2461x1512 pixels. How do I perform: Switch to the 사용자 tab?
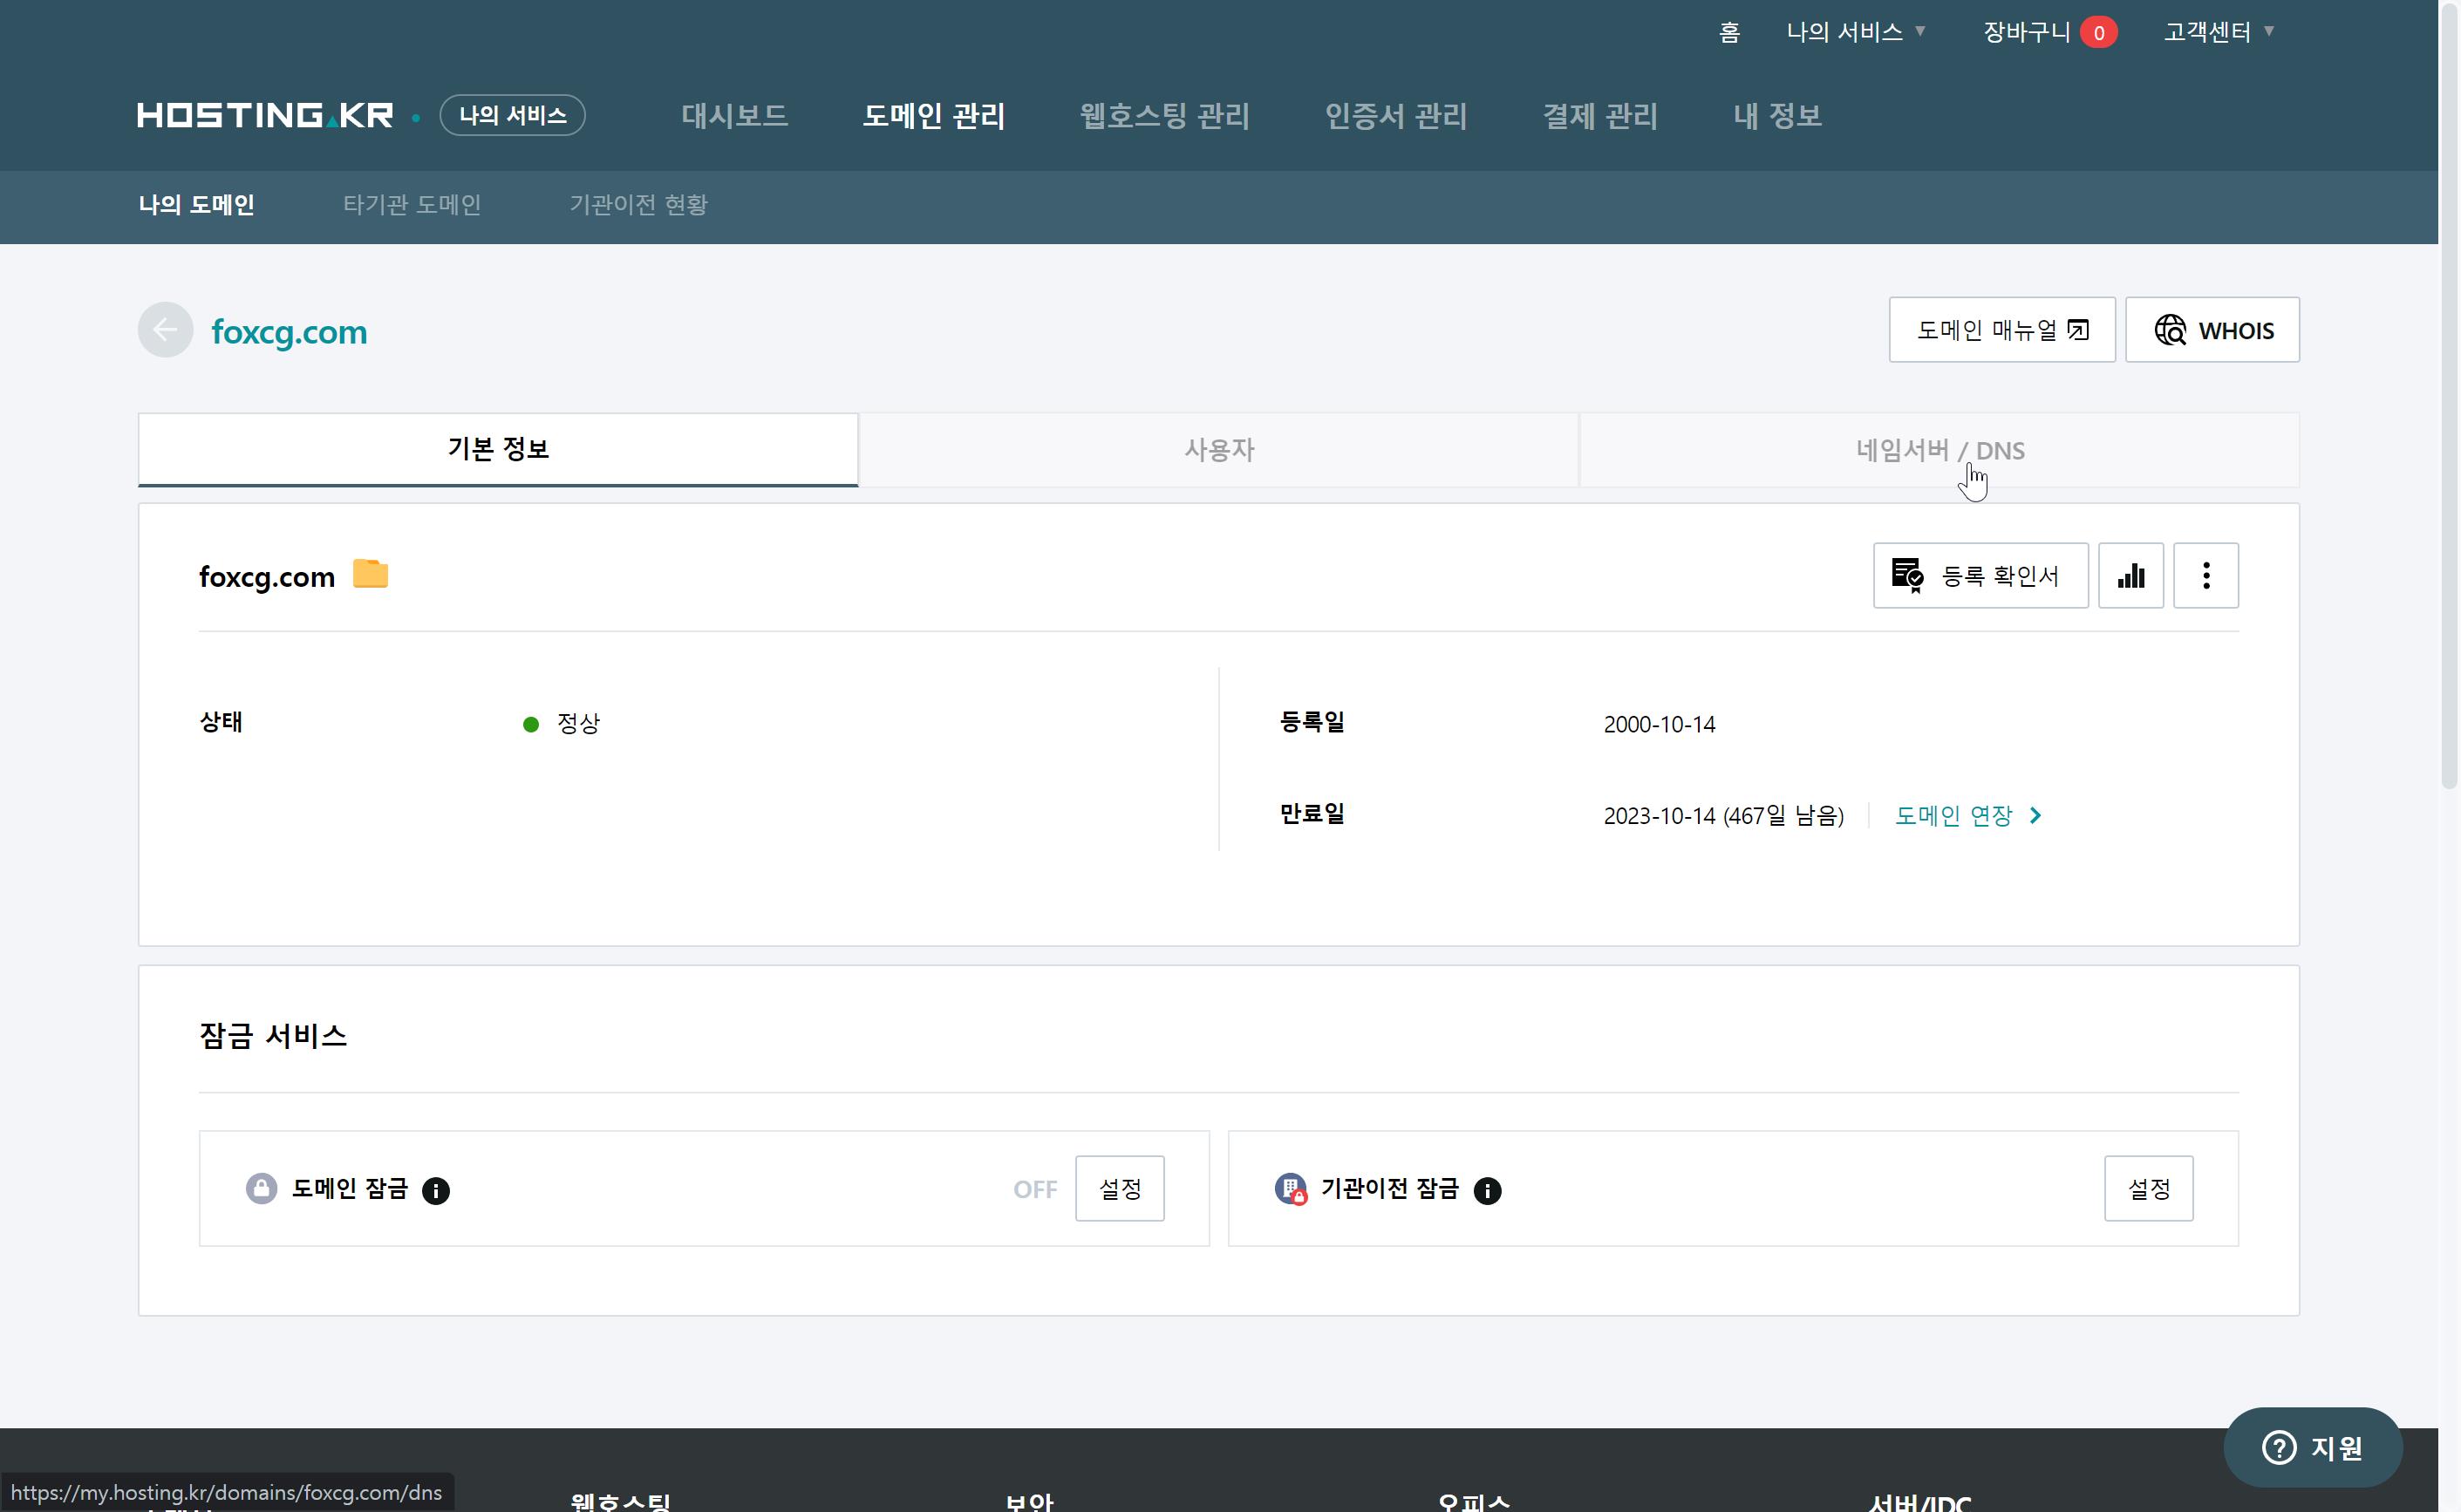point(1218,450)
